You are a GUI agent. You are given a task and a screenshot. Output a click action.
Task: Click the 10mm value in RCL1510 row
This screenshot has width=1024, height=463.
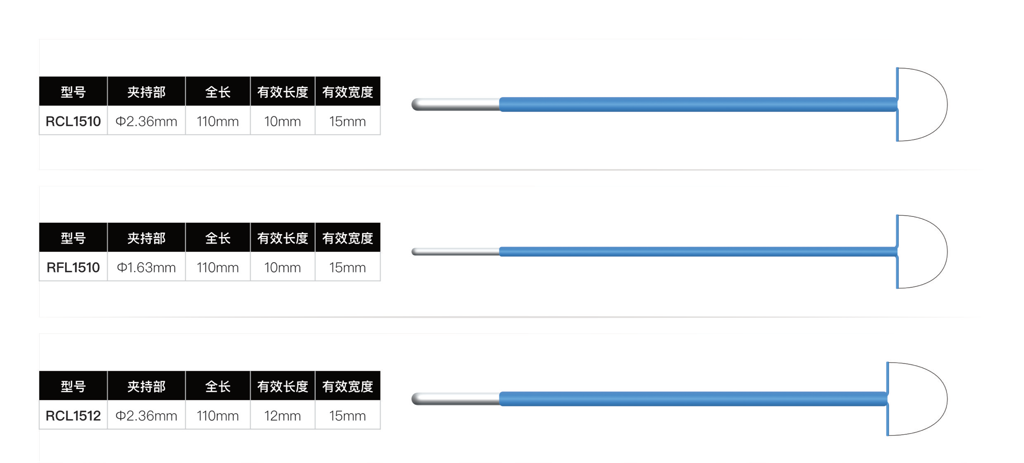point(282,121)
